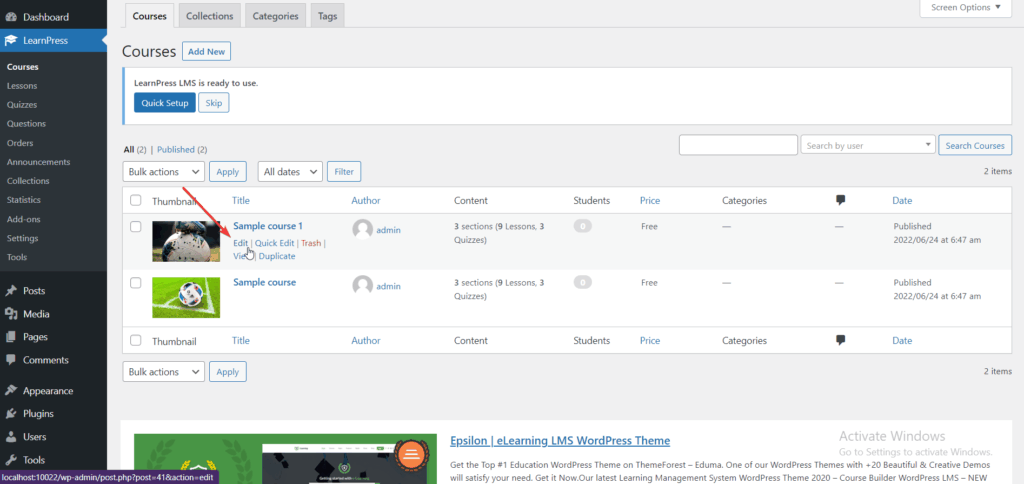Click the comments bubble icon in table header
The image size is (1024, 484).
(x=840, y=201)
